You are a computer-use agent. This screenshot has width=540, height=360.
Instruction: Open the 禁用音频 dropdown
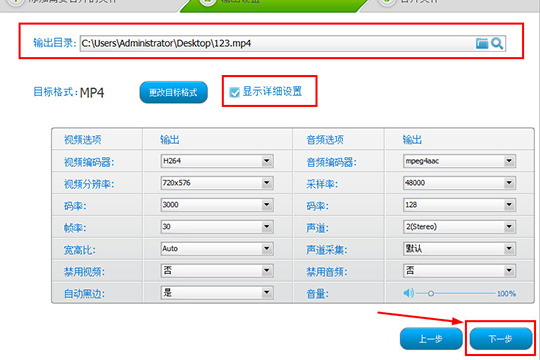(x=459, y=271)
